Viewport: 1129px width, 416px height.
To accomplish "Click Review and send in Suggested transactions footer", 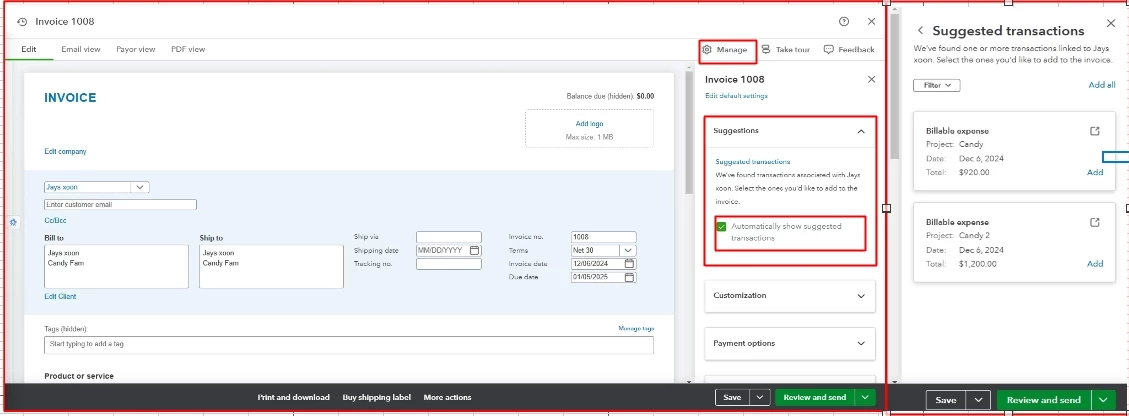I will (x=1044, y=400).
